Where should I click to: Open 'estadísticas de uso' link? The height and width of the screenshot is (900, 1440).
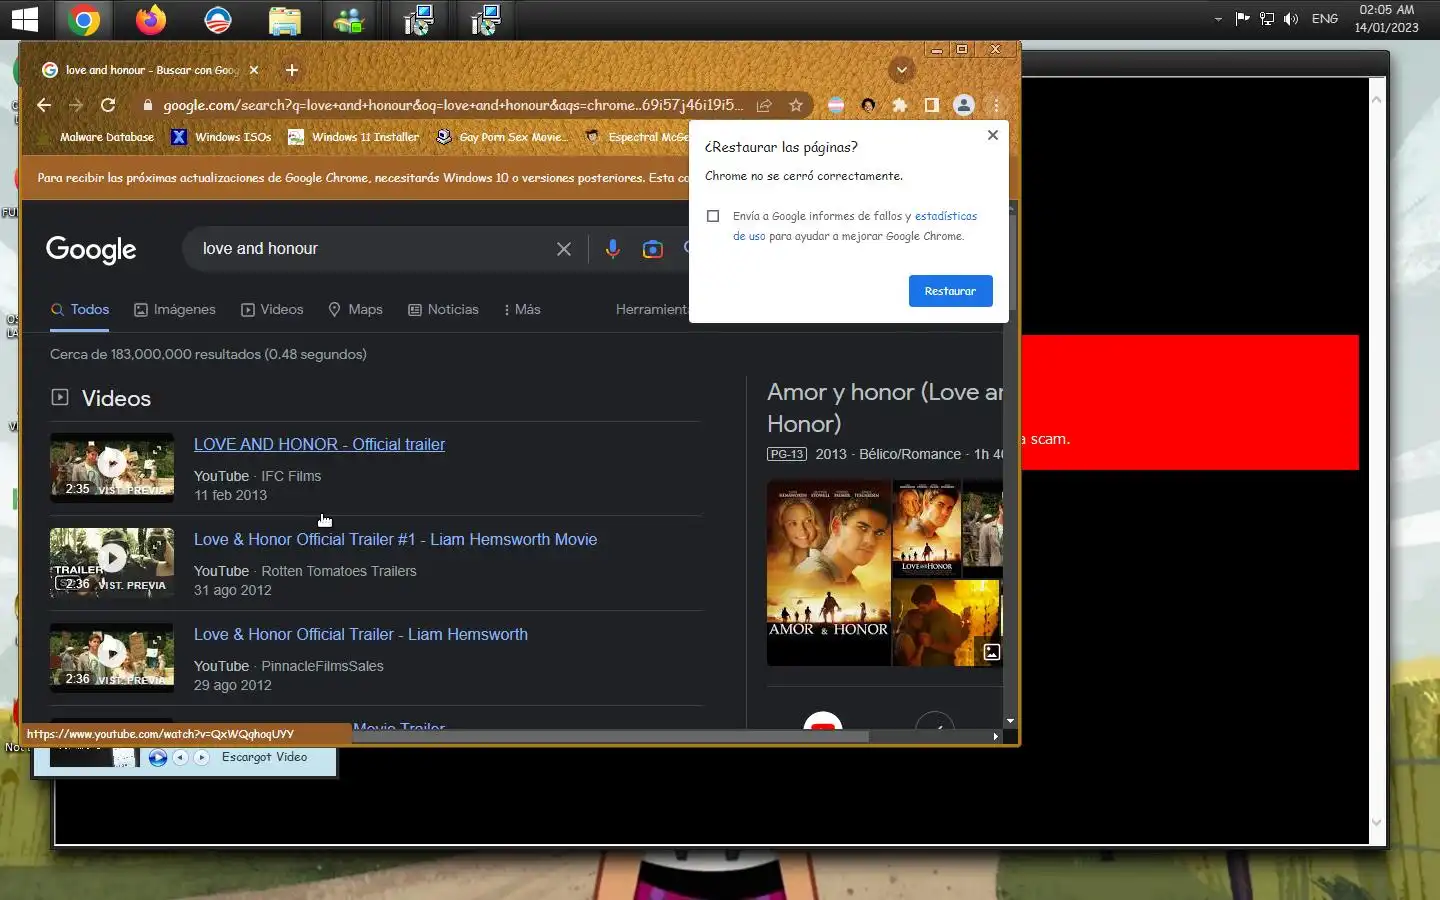[x=945, y=216]
